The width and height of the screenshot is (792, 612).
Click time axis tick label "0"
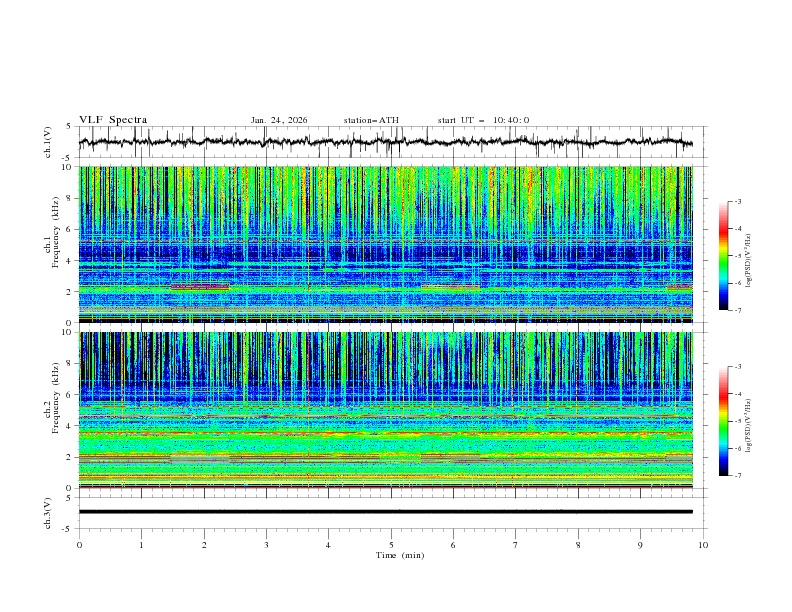pyautogui.click(x=79, y=545)
